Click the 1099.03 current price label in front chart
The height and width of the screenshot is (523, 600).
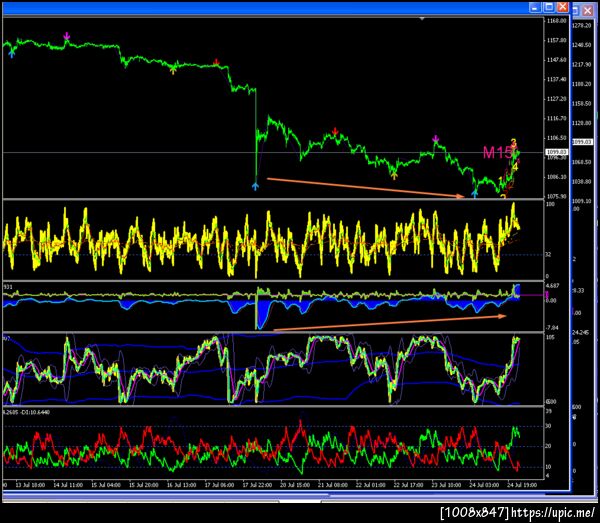tap(556, 152)
